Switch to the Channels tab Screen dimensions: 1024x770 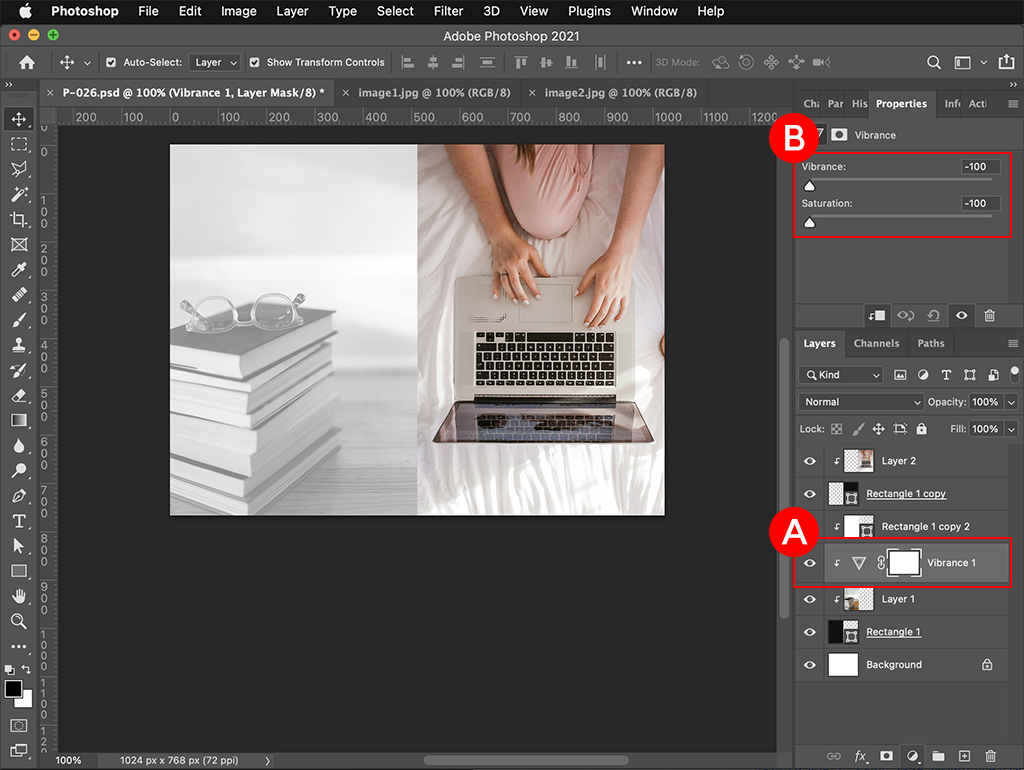(876, 344)
